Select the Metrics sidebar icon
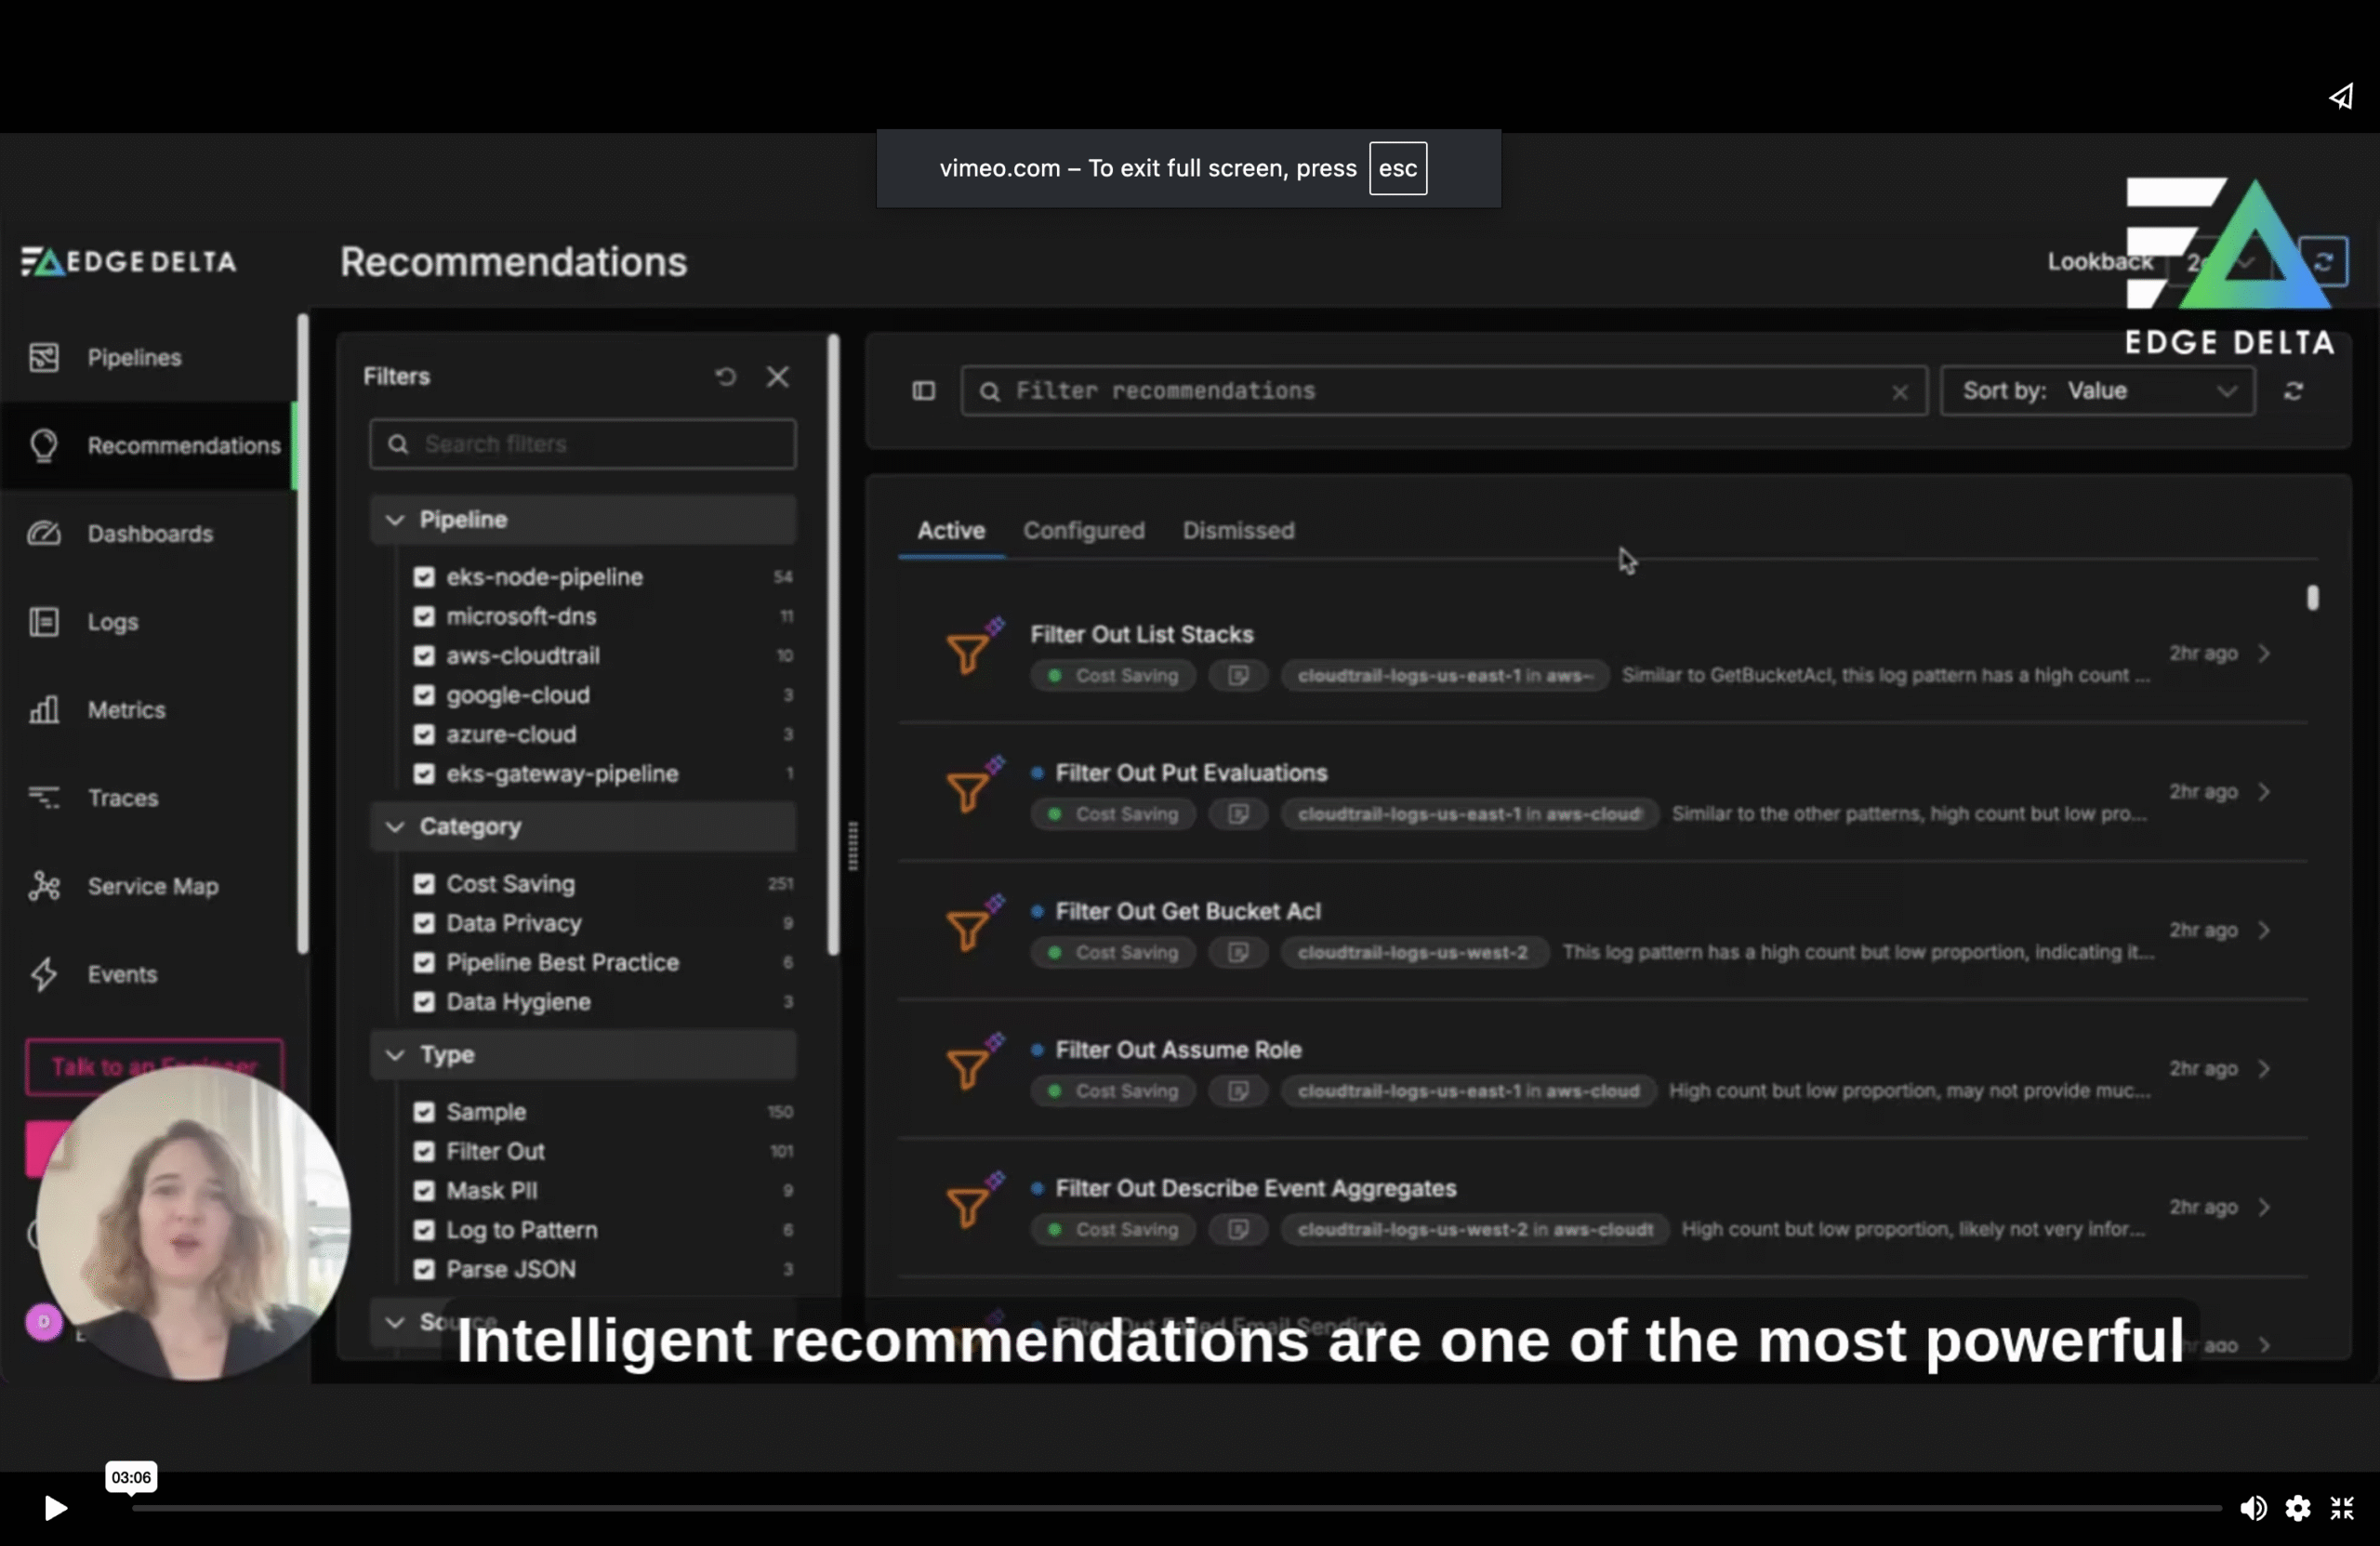Screen dimensions: 2380x1546 44,710
